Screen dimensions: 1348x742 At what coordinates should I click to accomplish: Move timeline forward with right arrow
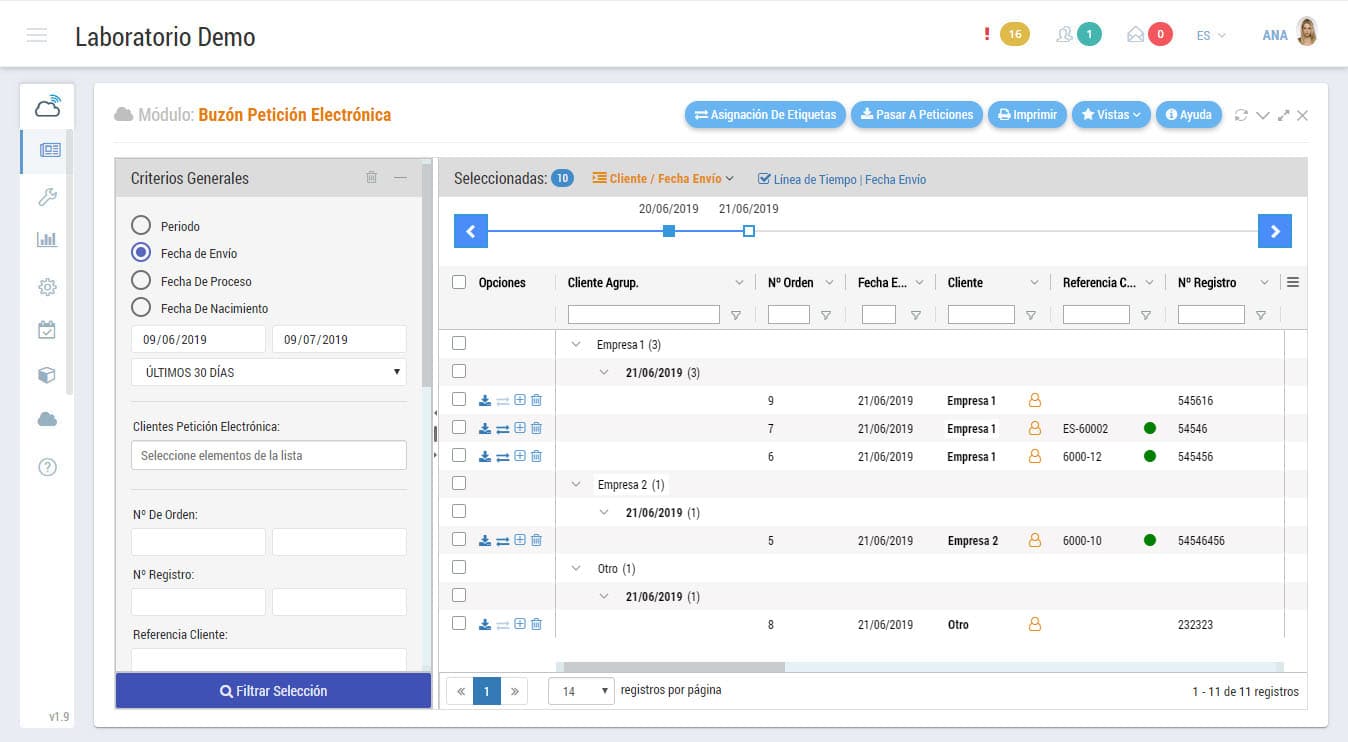(x=1275, y=231)
